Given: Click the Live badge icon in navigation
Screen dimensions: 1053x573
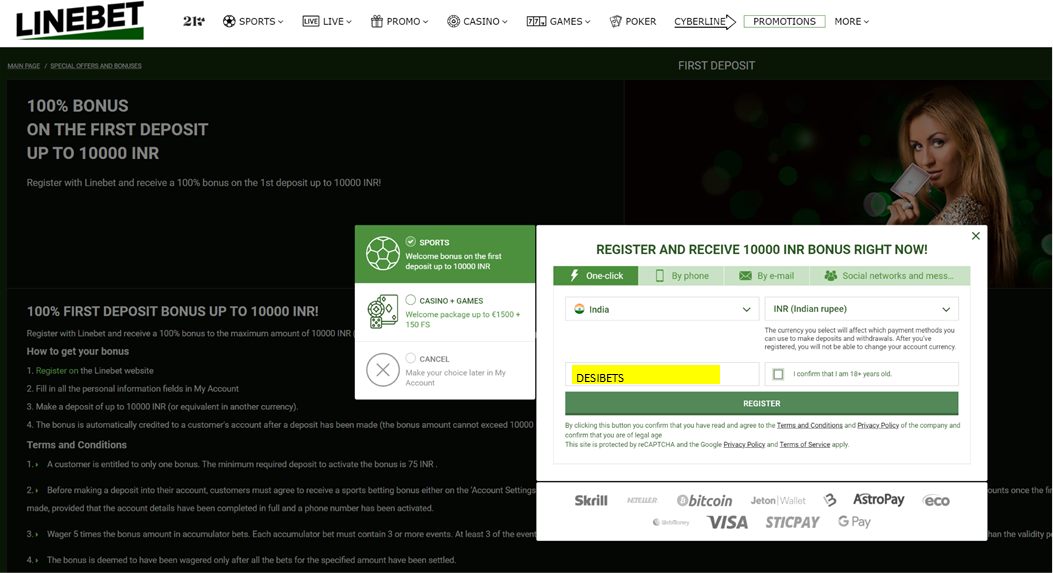Looking at the screenshot, I should click(x=310, y=21).
